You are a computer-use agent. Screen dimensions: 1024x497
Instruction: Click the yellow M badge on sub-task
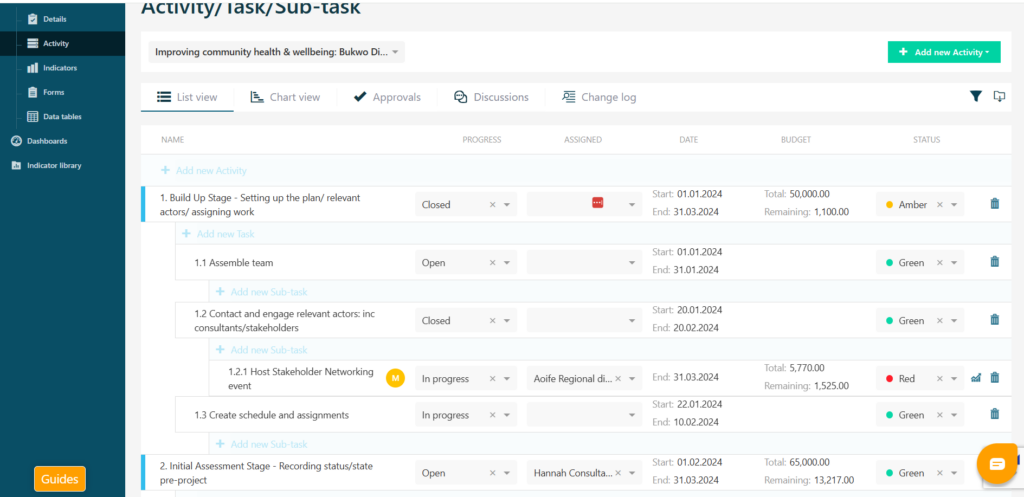pos(395,378)
